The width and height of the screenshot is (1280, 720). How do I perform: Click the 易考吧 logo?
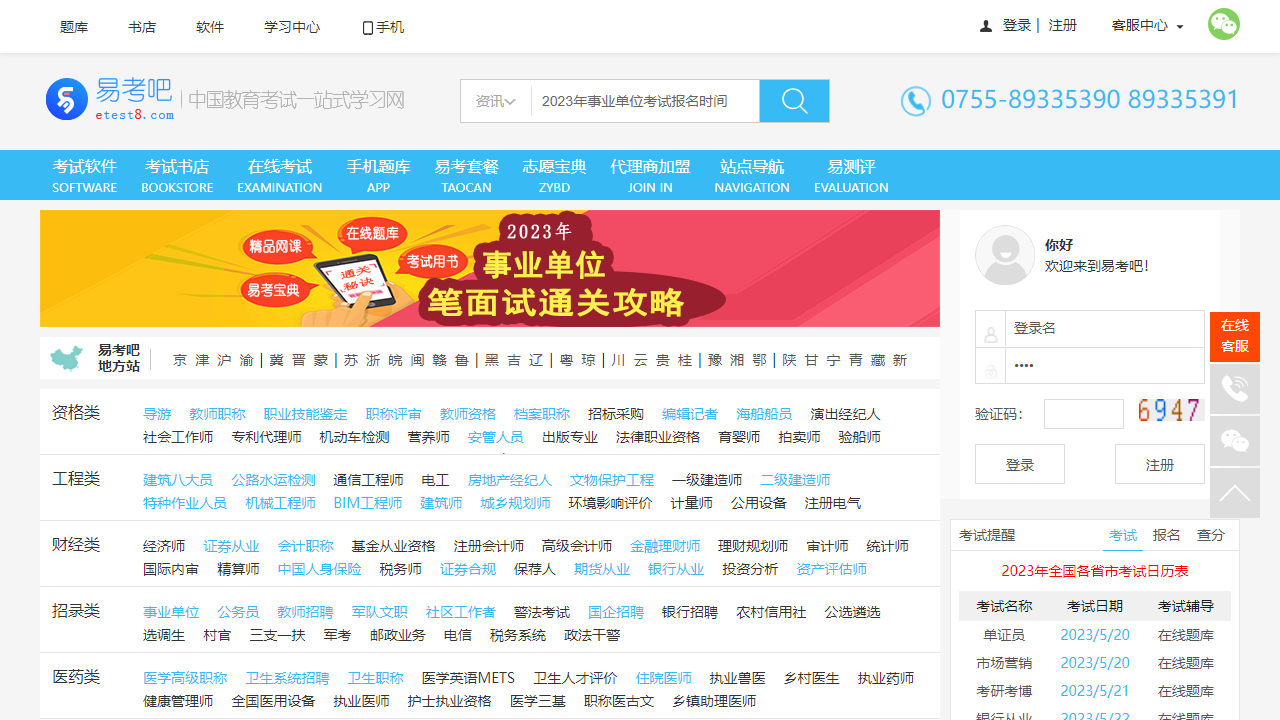pos(110,100)
